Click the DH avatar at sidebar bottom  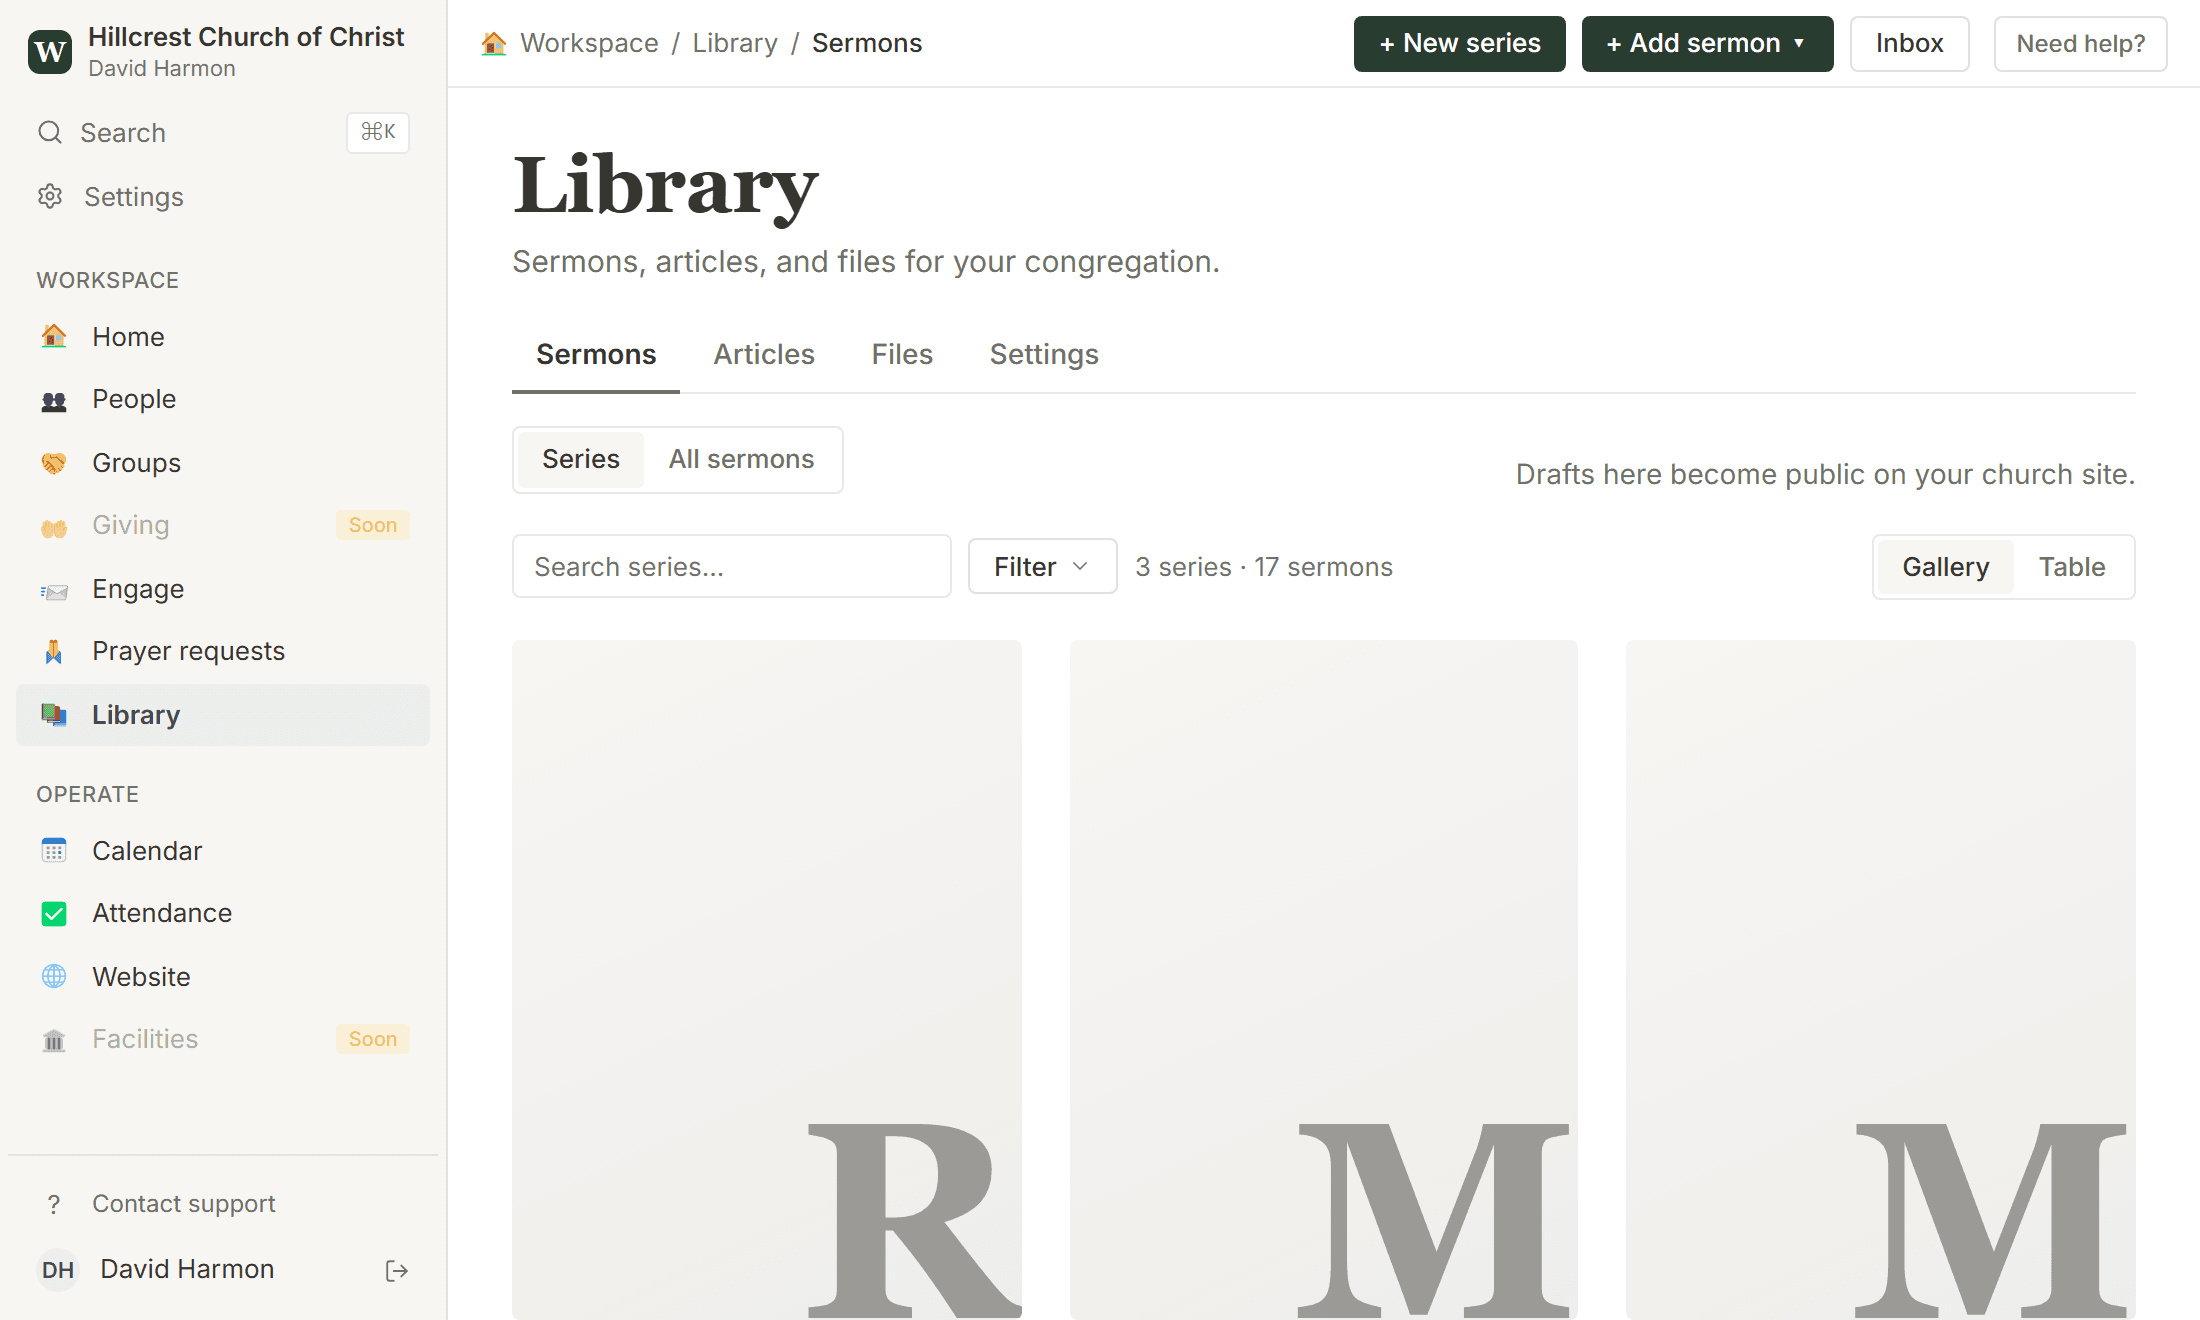[58, 1270]
